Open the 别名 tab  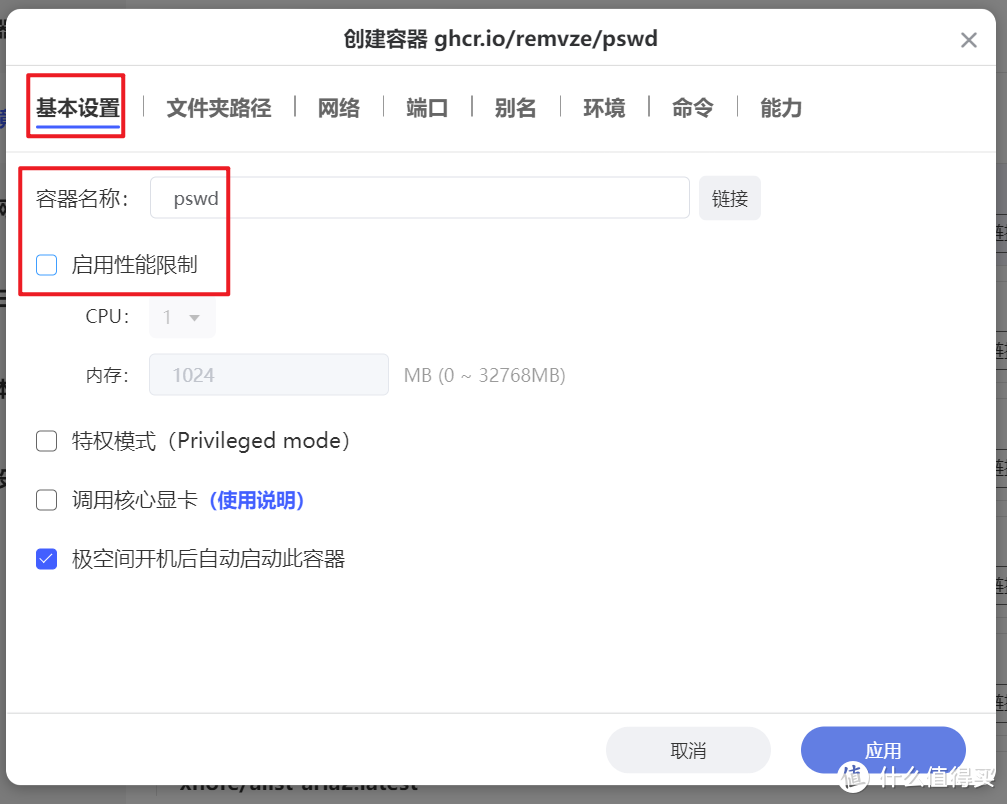pos(515,108)
